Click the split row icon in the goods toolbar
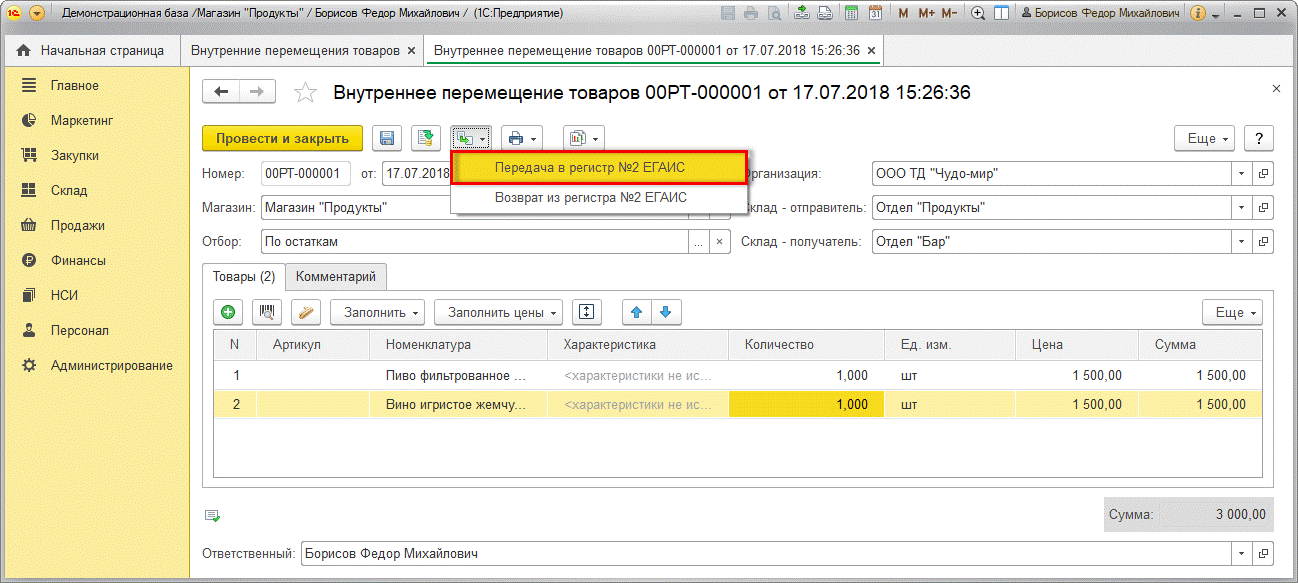 click(587, 312)
